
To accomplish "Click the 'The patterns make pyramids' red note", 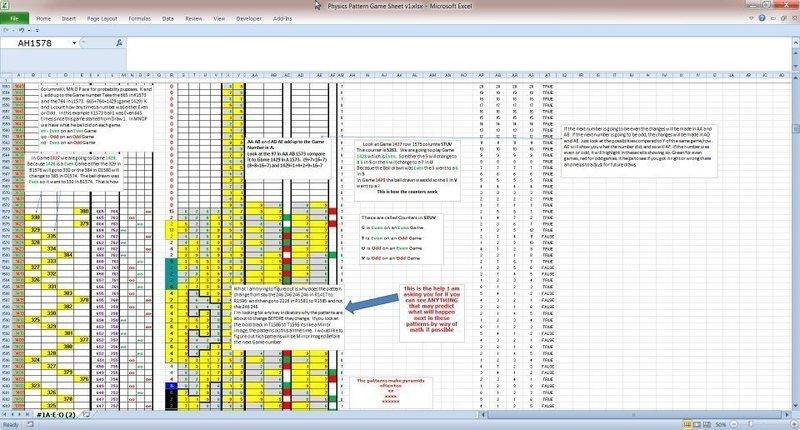I will coord(393,391).
